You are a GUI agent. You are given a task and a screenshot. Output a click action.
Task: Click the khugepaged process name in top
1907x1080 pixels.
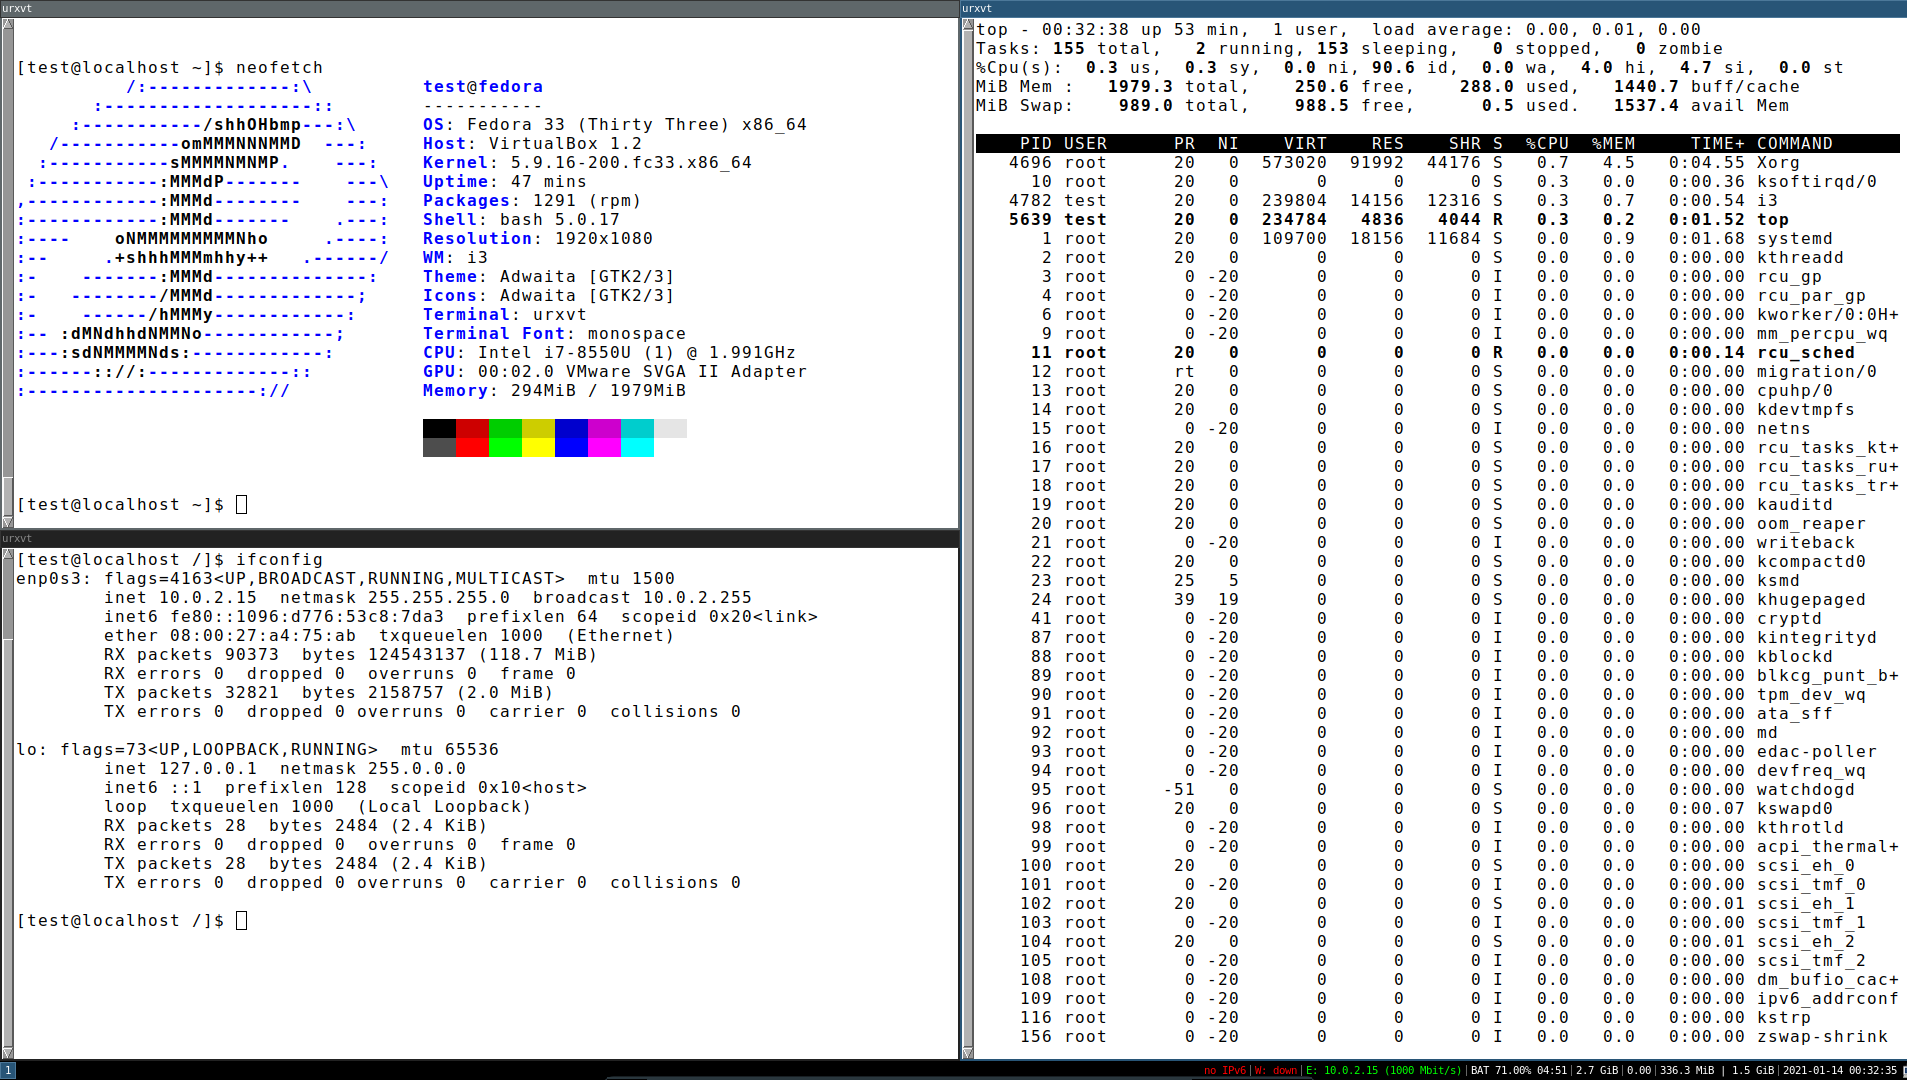pyautogui.click(x=1812, y=600)
